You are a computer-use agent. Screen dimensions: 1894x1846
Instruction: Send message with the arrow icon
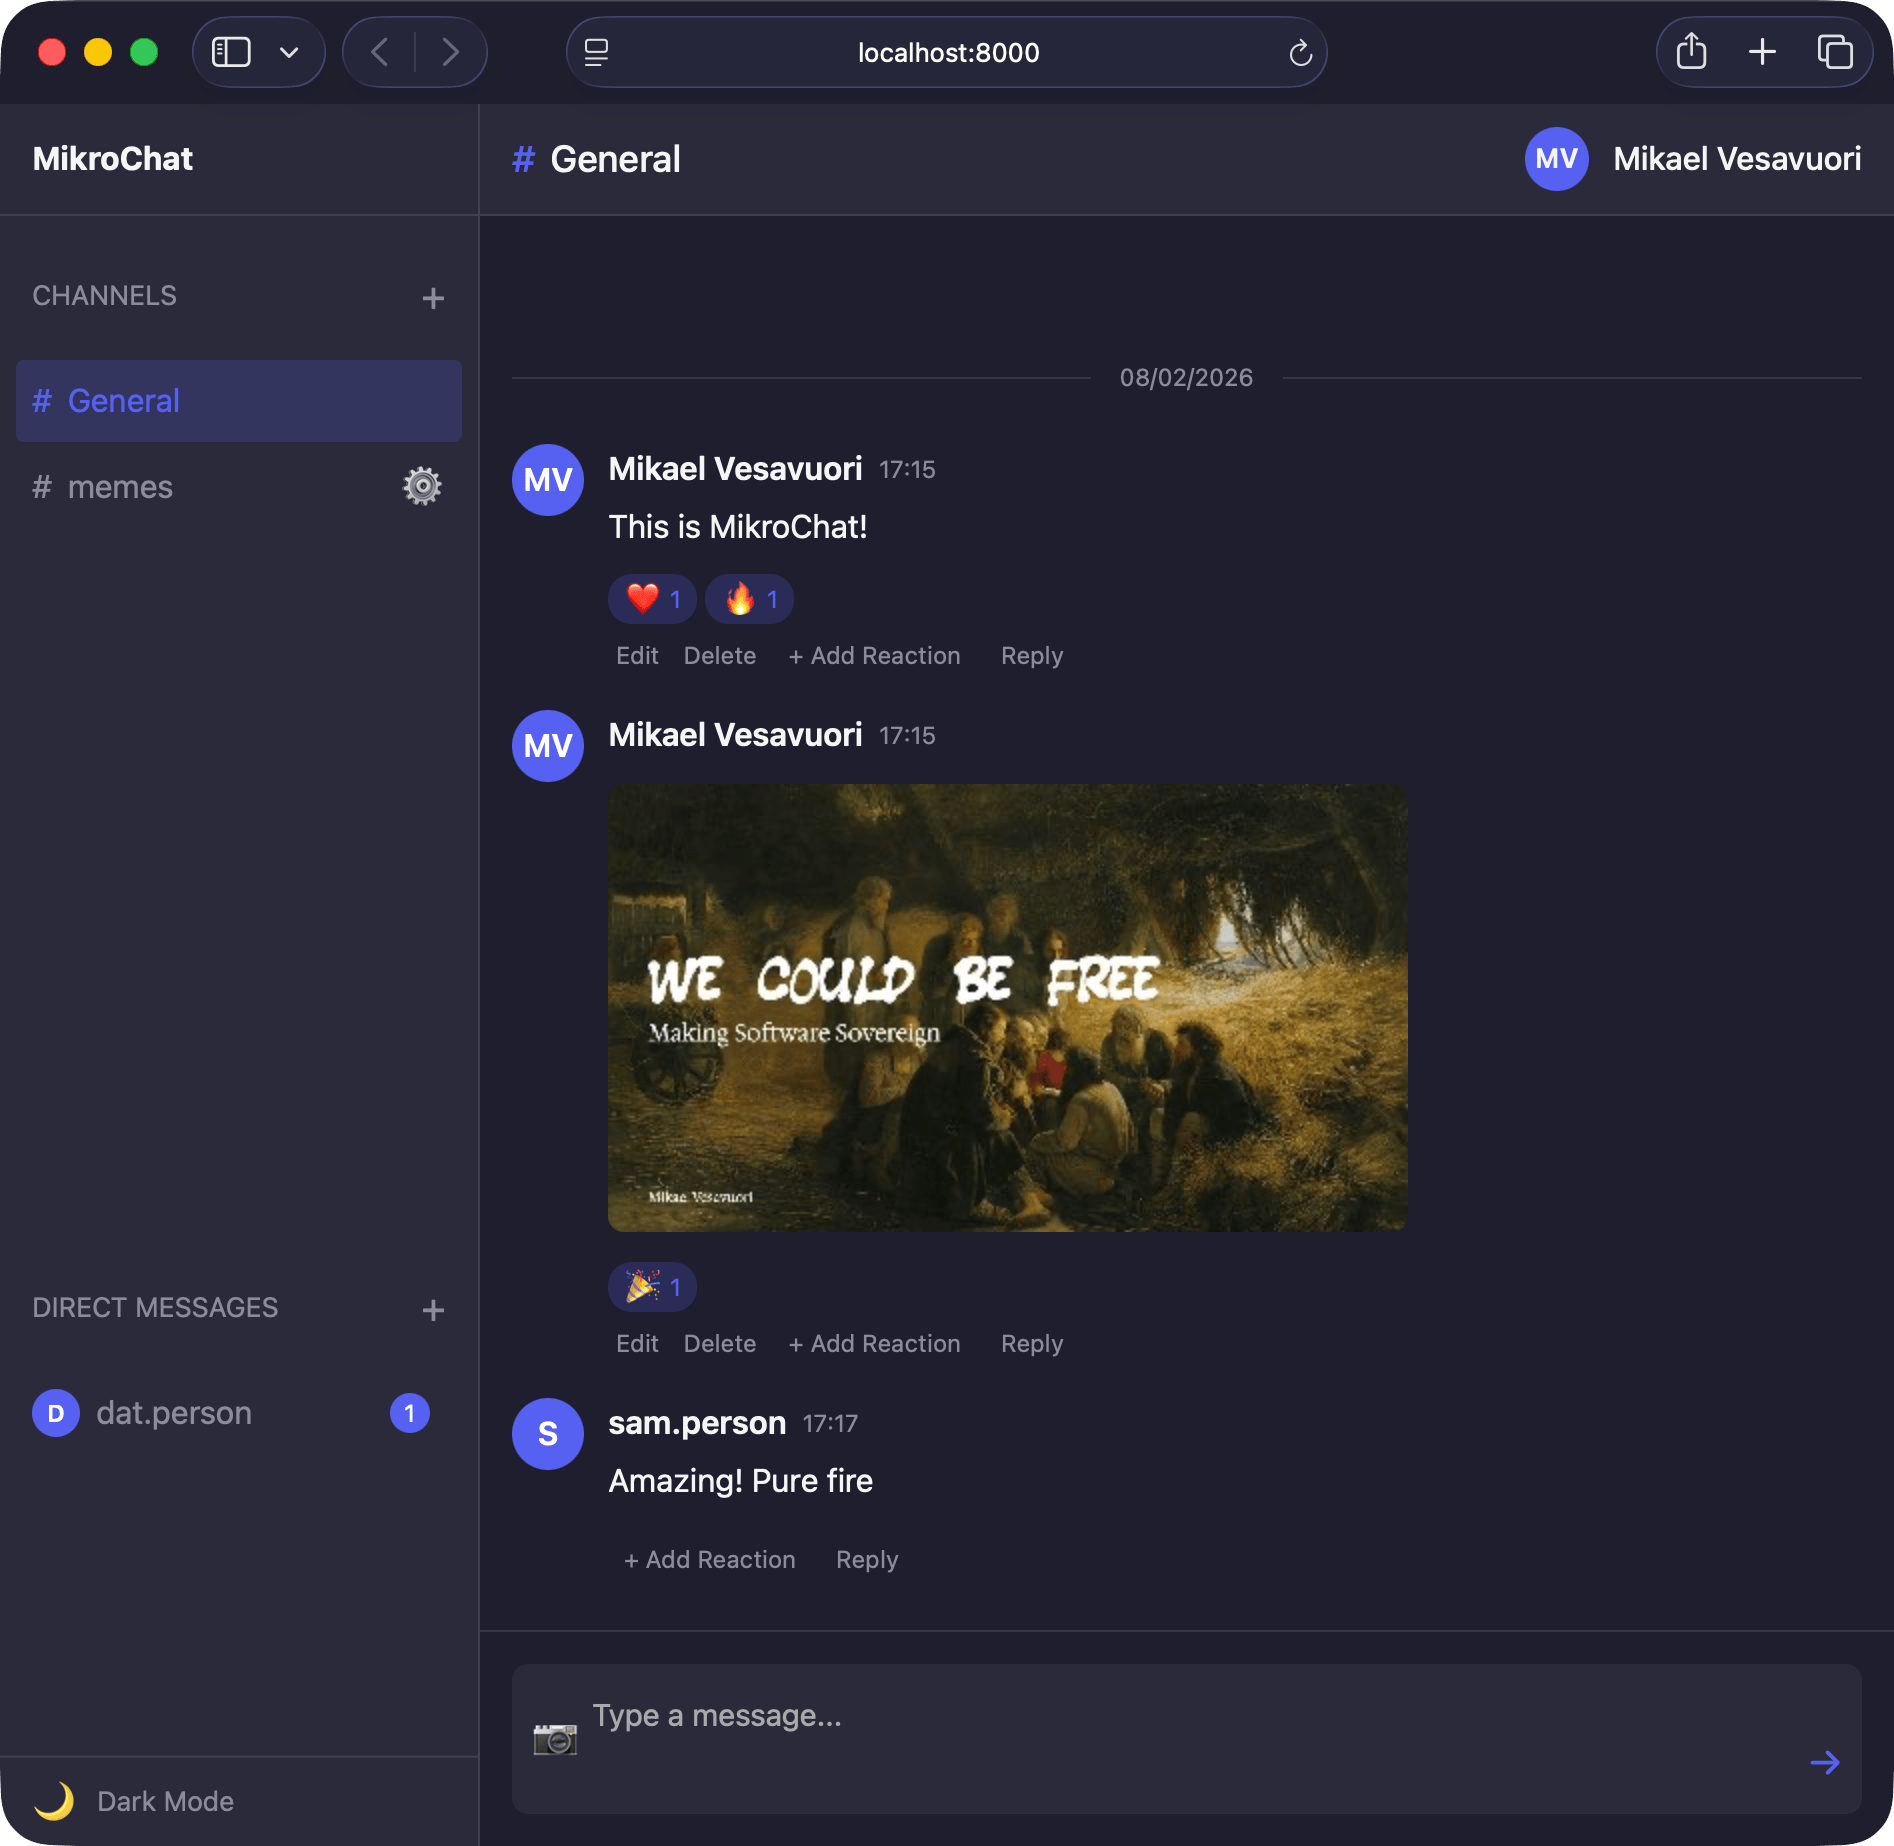[x=1824, y=1762]
